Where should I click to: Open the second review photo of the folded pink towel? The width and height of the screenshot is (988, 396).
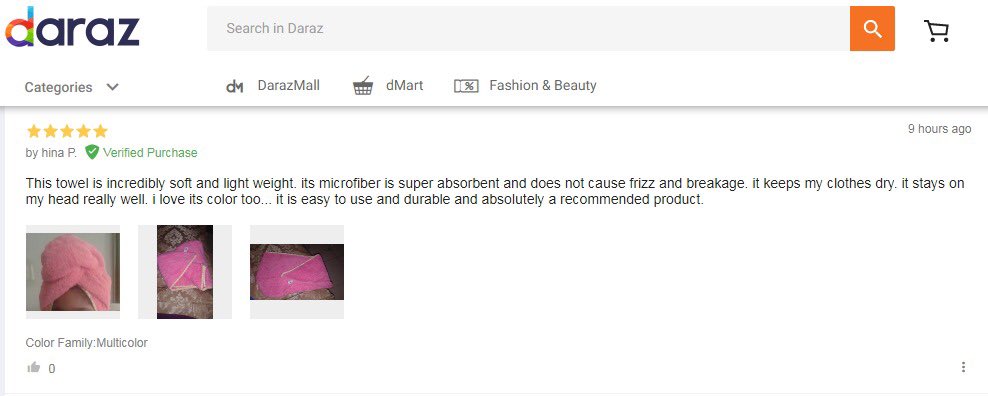pos(185,272)
